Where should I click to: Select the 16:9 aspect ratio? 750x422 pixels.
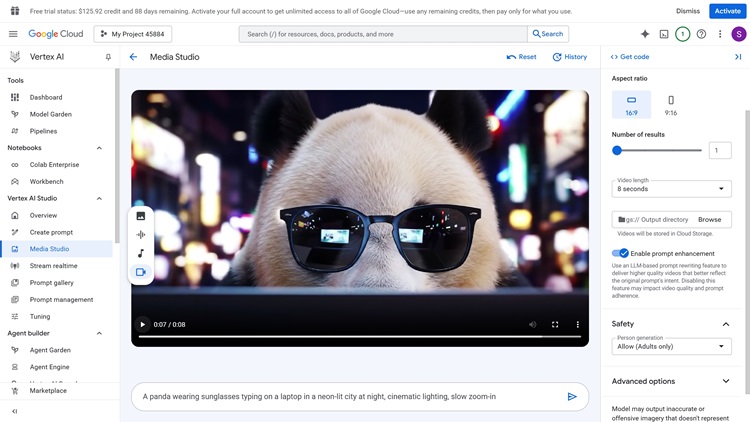631,105
